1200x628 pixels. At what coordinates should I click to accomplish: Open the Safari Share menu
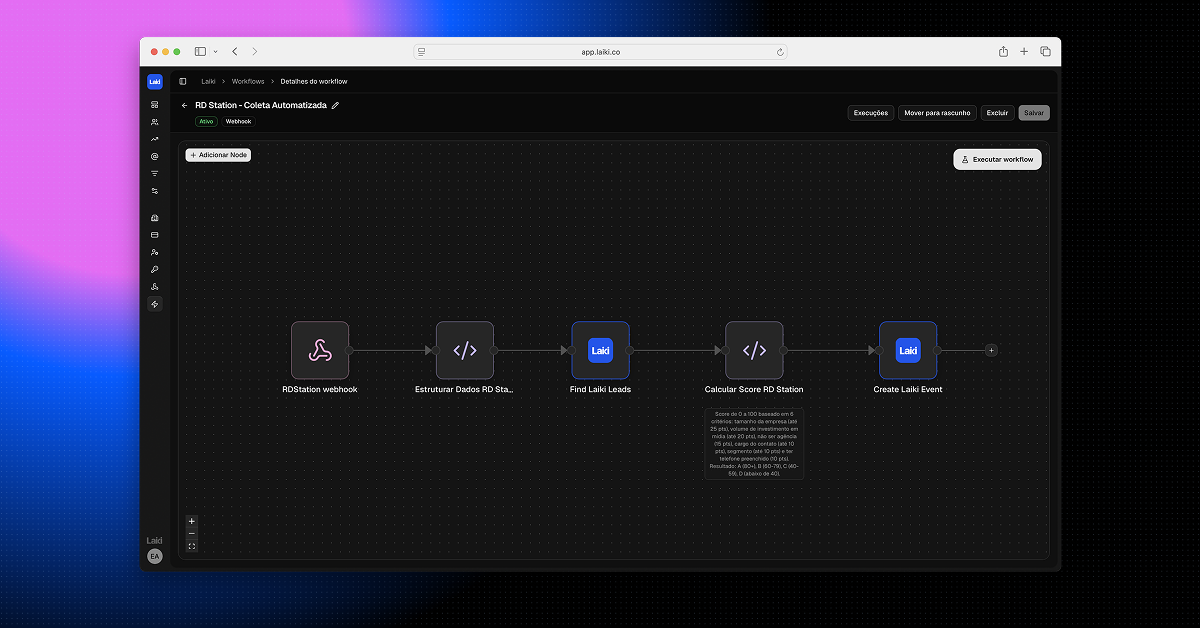[1003, 51]
